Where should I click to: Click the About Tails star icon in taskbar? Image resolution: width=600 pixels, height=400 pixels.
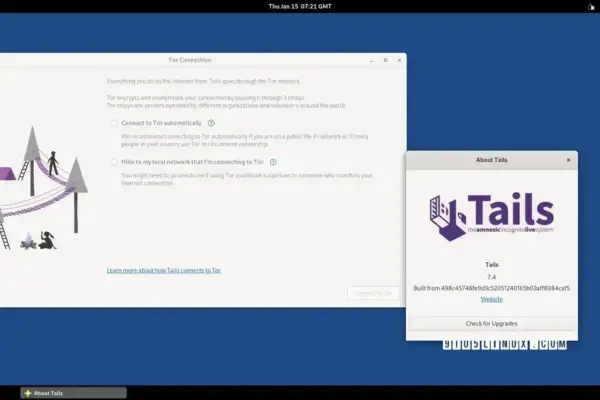tap(28, 393)
